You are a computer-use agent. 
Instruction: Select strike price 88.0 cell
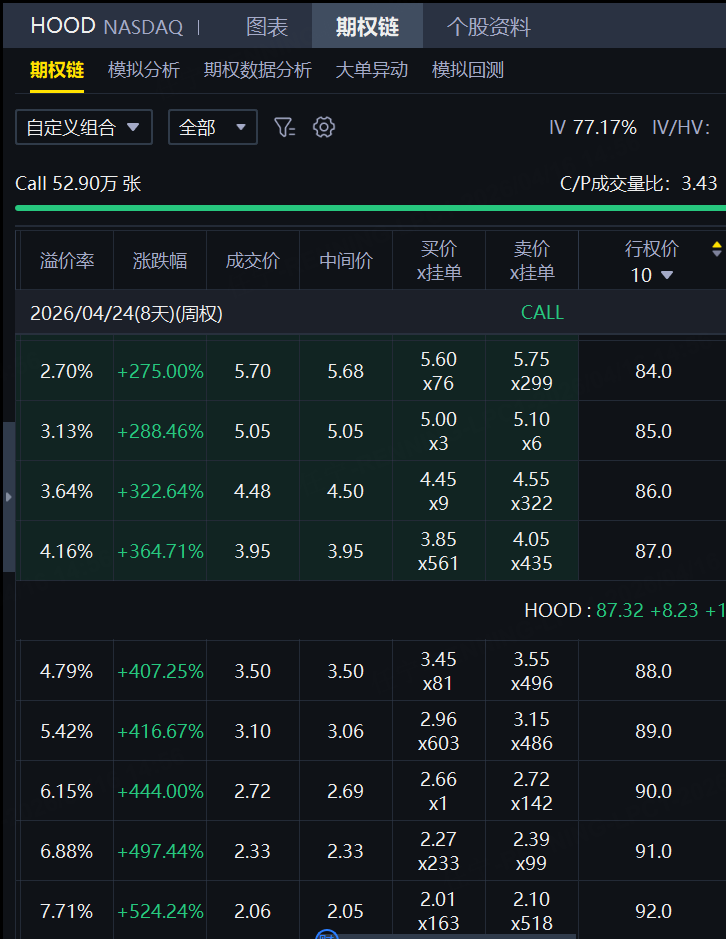point(653,671)
